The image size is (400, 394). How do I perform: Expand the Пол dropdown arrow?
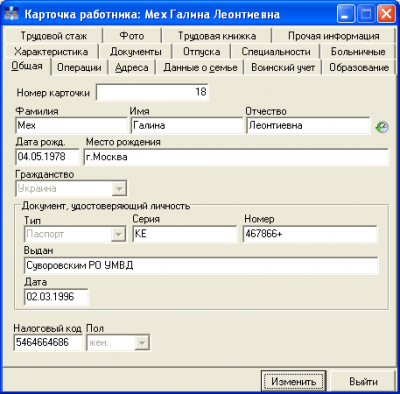(x=142, y=343)
